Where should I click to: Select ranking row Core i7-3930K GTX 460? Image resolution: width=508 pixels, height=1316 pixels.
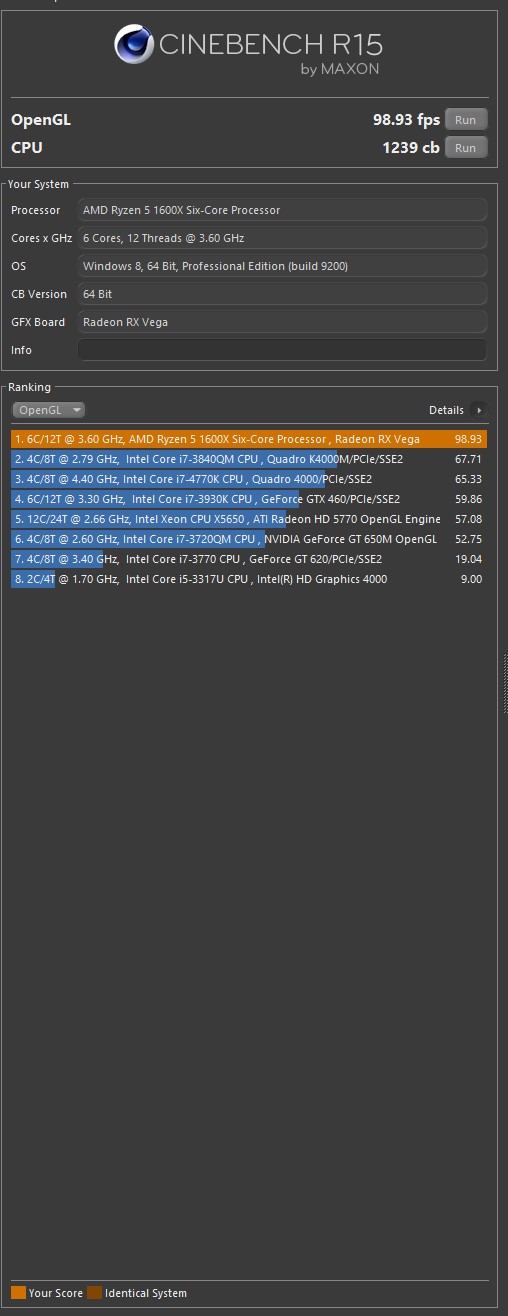coord(249,499)
